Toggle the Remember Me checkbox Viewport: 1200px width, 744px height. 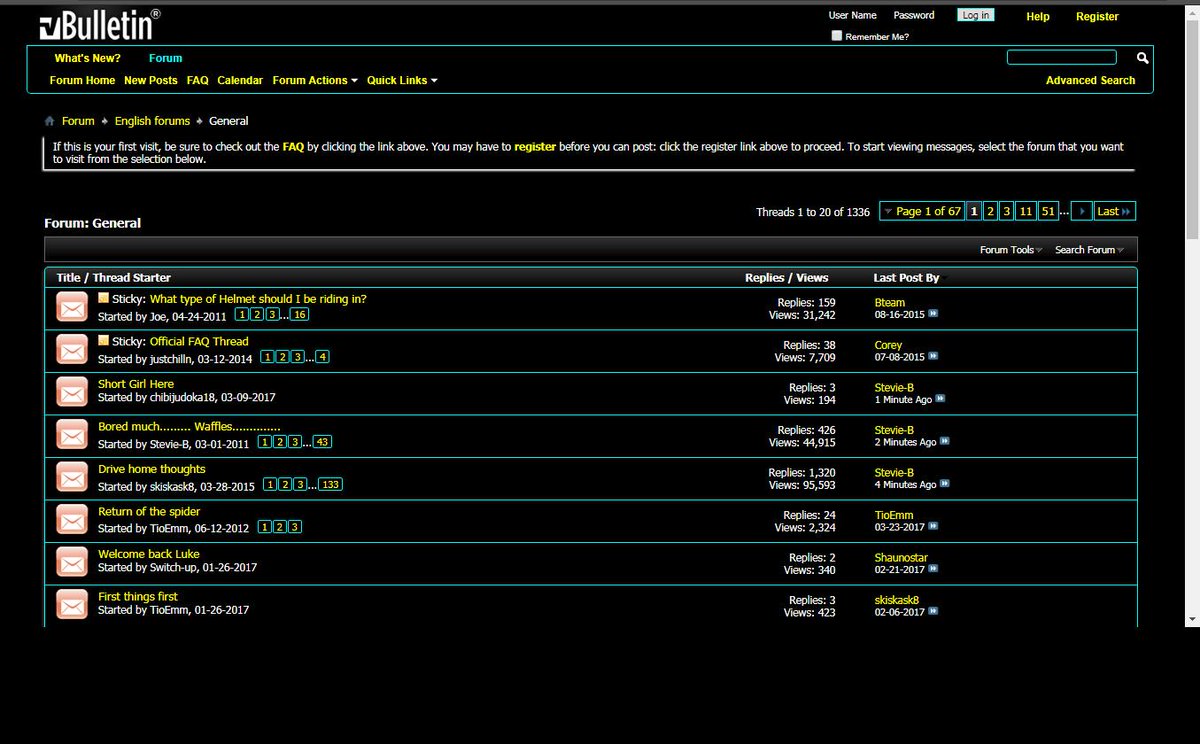(837, 36)
